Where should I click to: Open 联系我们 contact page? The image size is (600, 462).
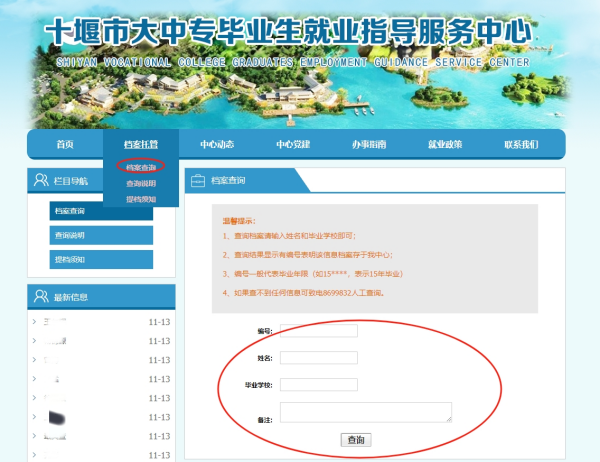[521, 144]
